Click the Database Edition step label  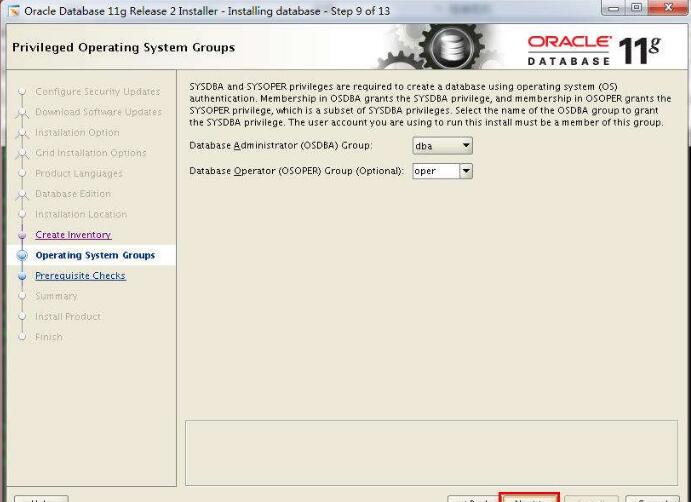pyautogui.click(x=73, y=194)
